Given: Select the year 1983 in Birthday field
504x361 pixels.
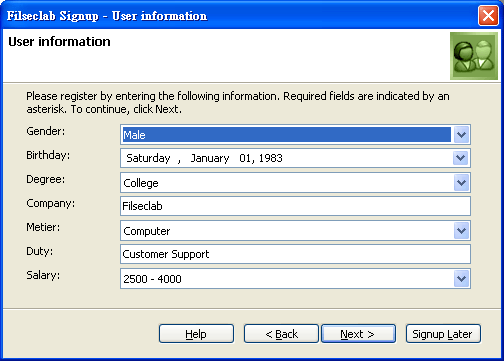Looking at the screenshot, I should (x=271, y=158).
